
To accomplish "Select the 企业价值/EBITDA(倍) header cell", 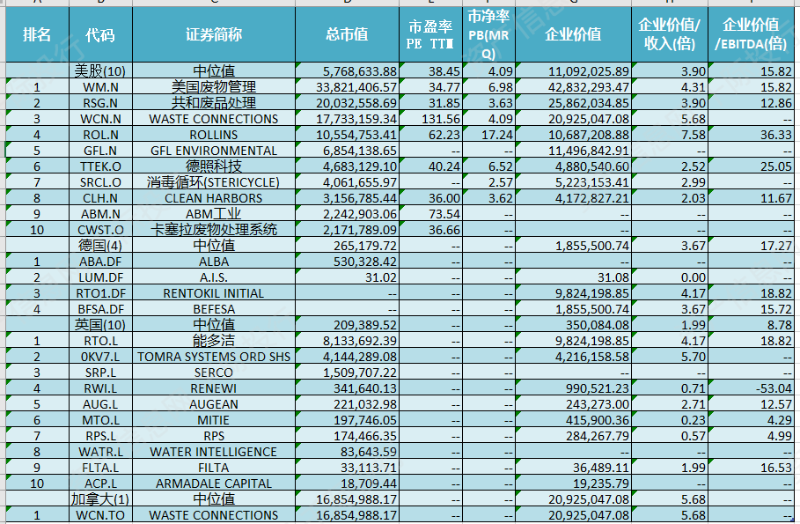I will (751, 35).
